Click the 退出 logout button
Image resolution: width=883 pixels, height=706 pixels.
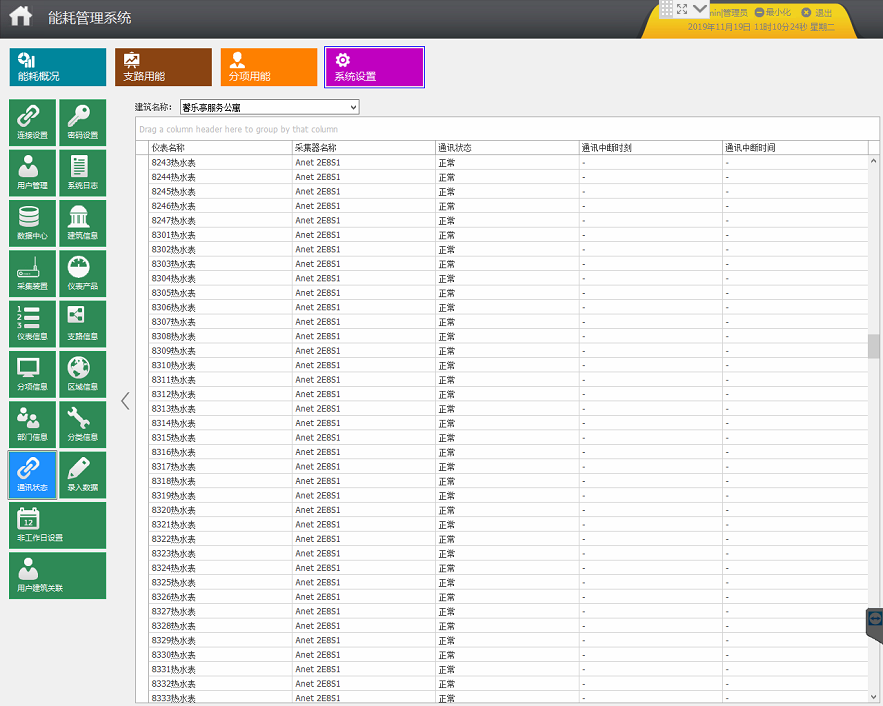pos(817,12)
